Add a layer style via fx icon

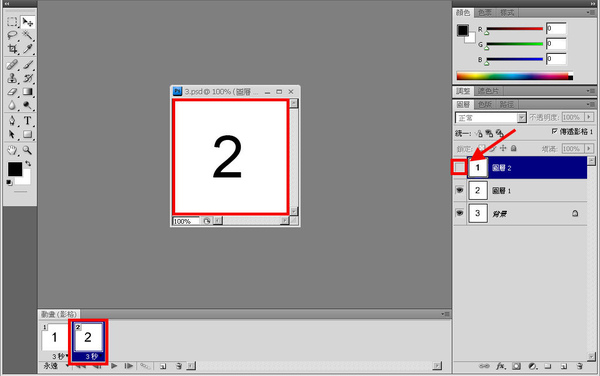501,366
